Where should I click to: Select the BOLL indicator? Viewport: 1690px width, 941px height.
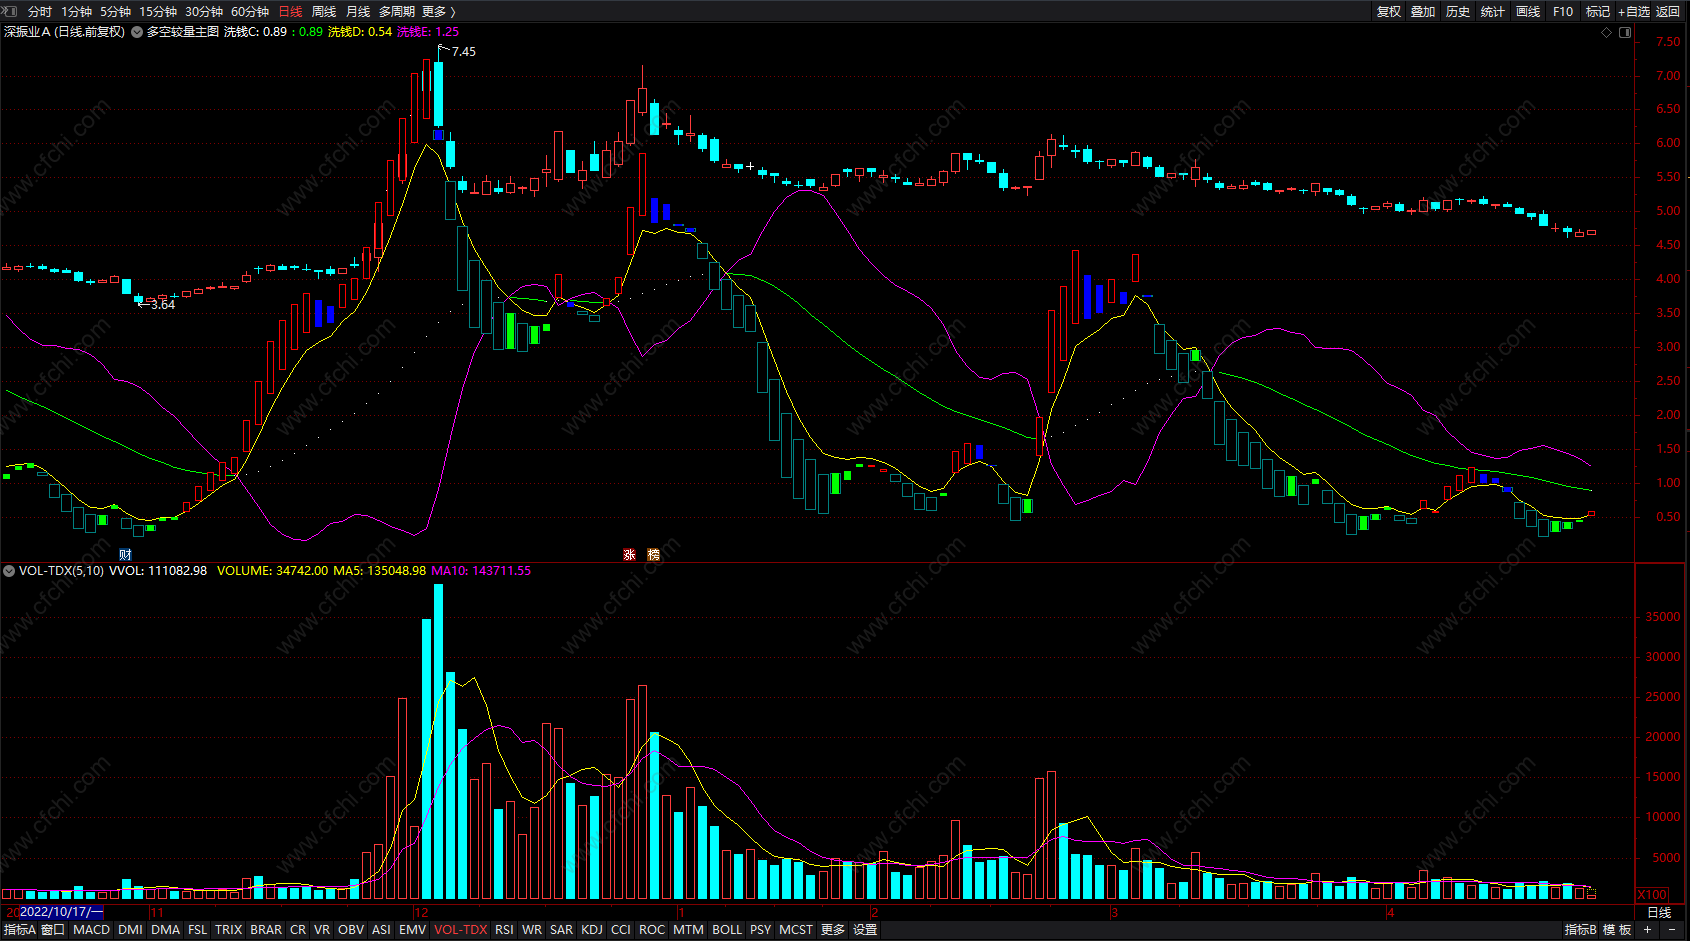[727, 930]
